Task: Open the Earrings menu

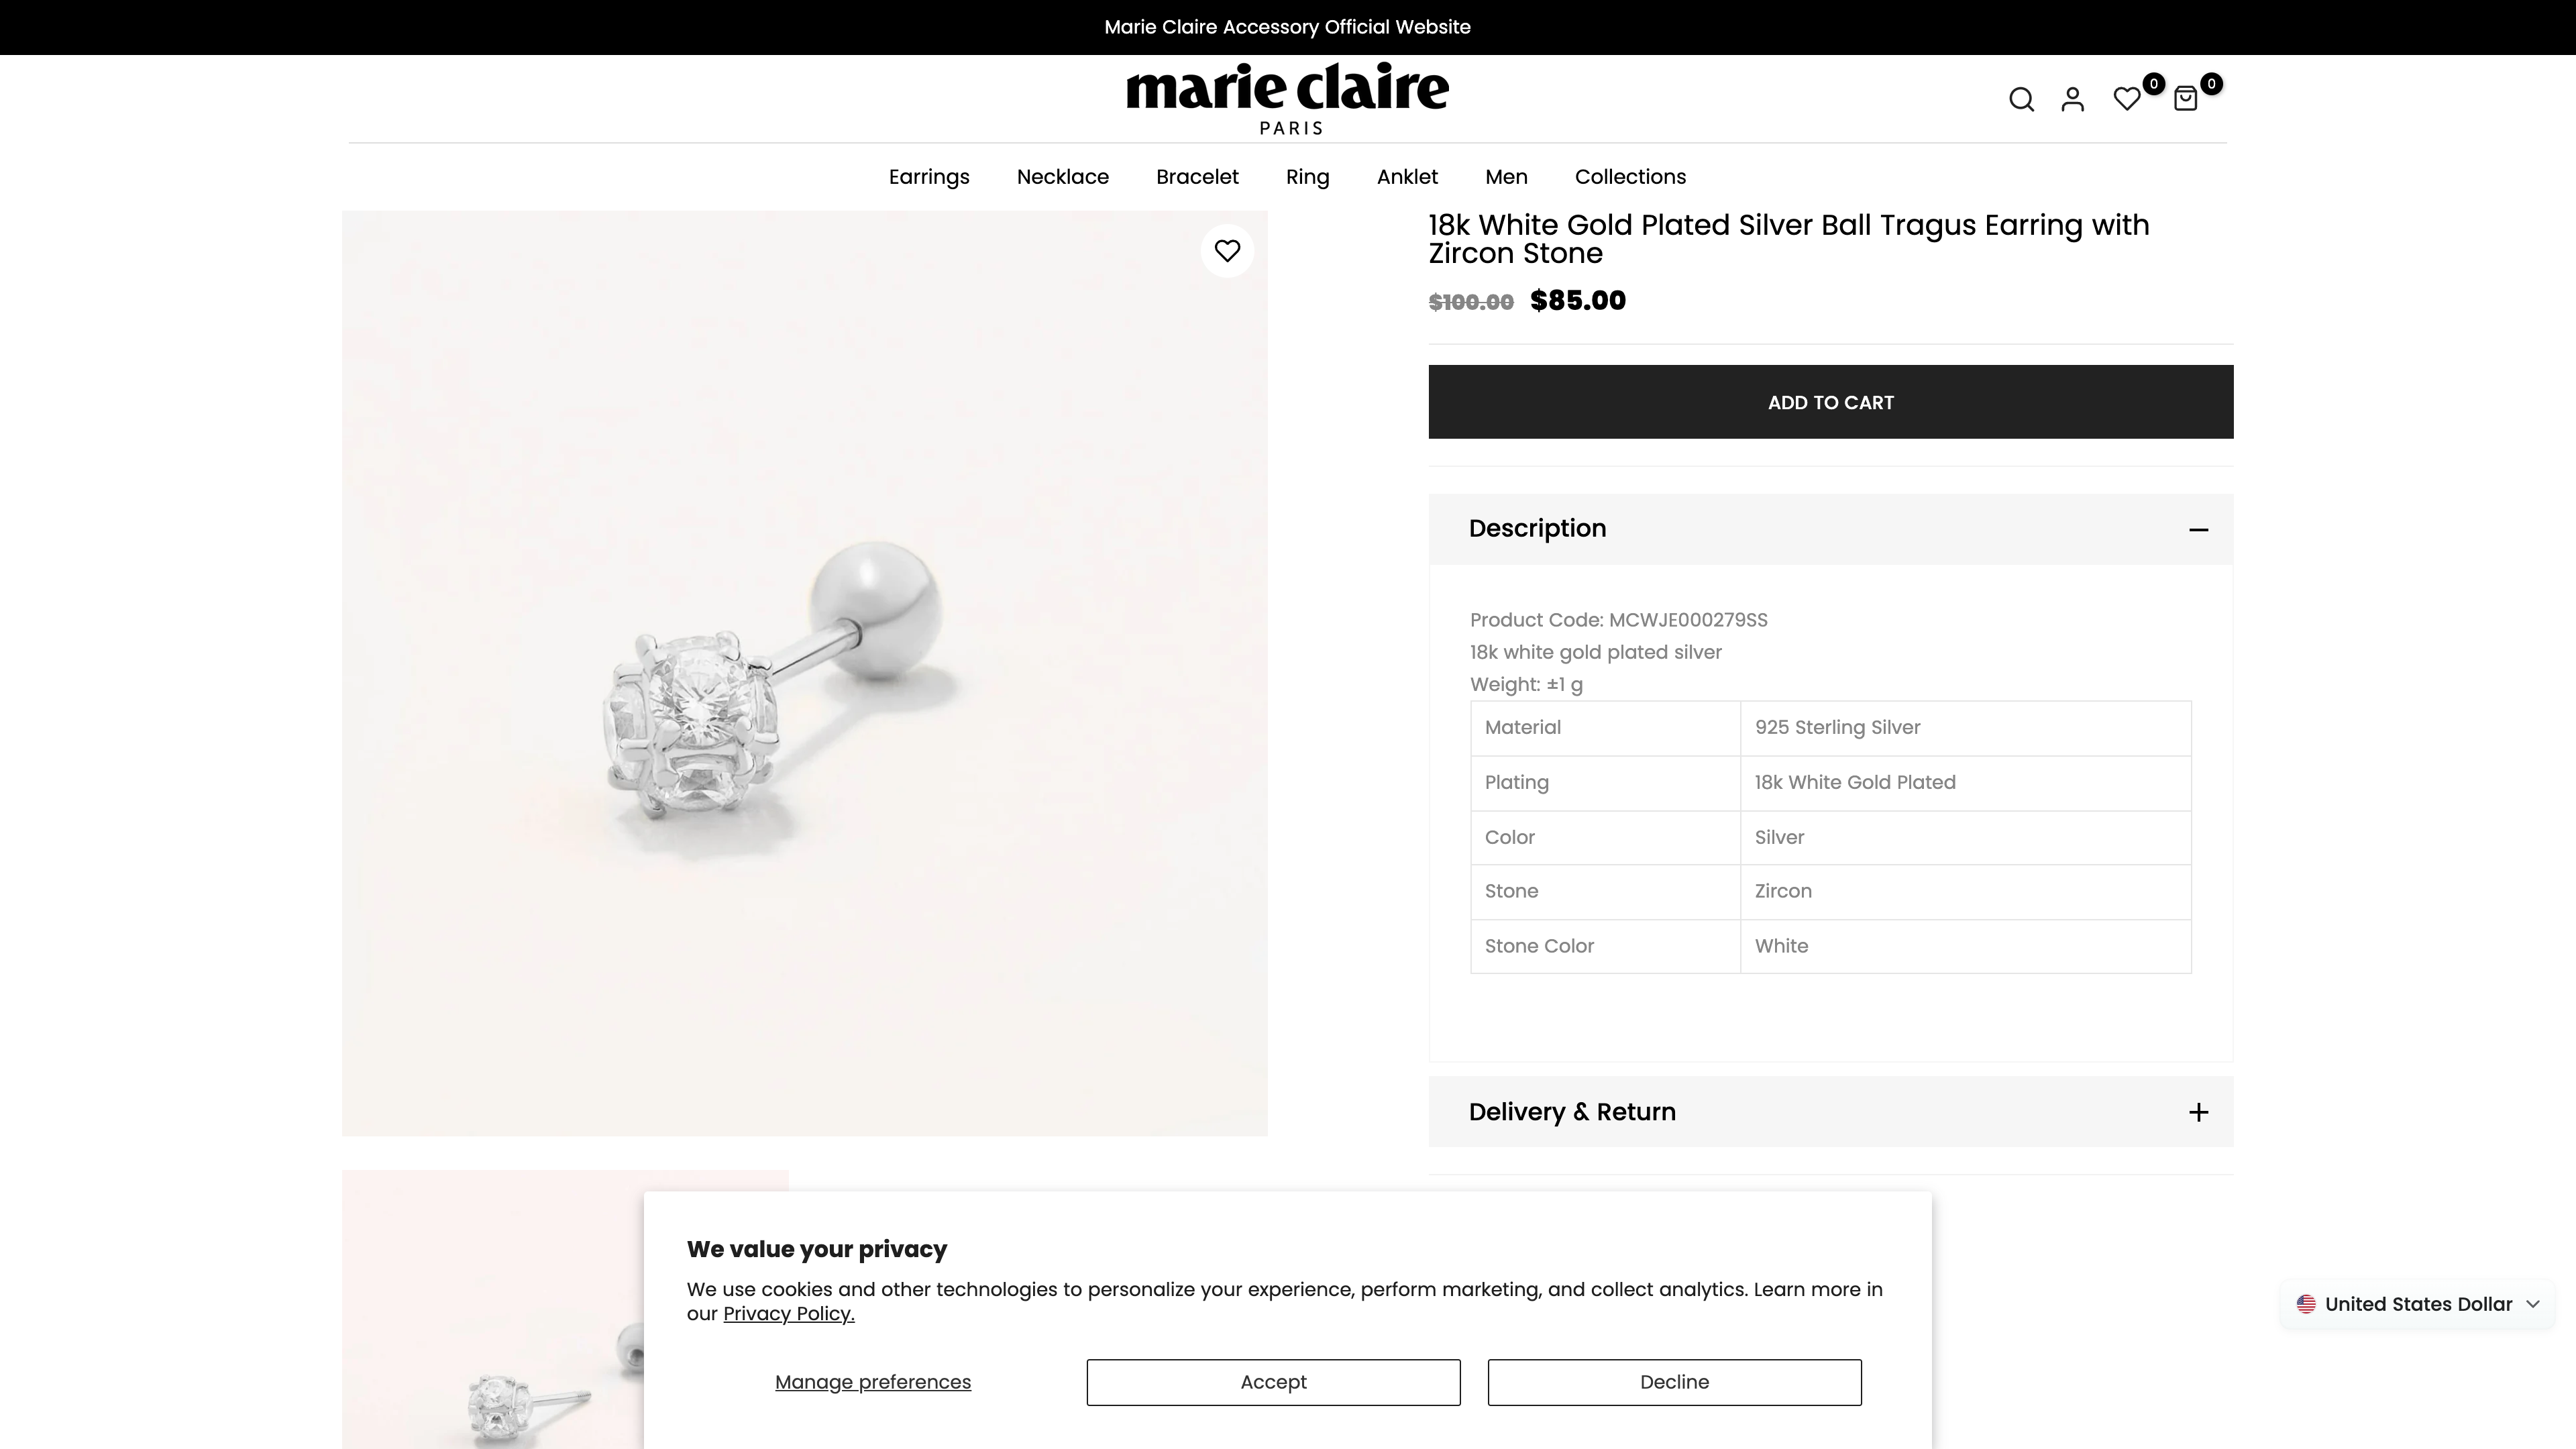Action: point(928,177)
